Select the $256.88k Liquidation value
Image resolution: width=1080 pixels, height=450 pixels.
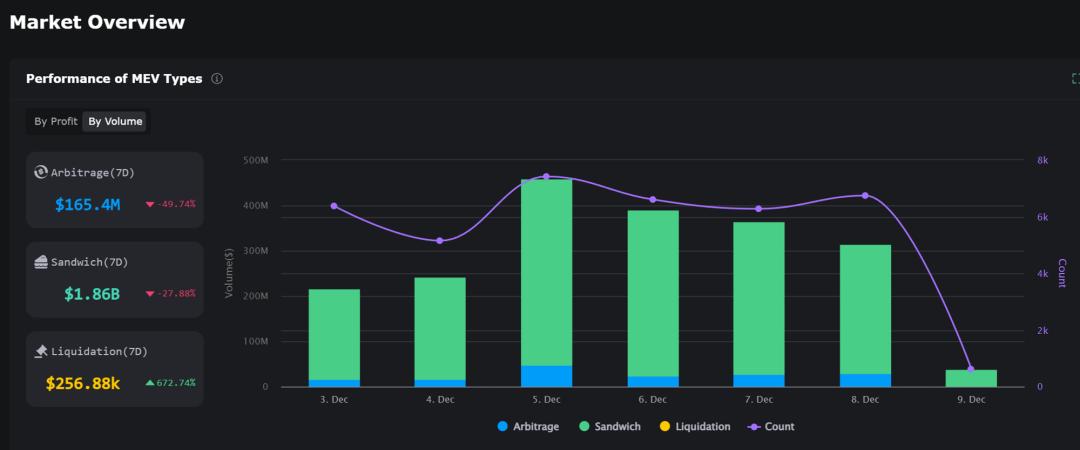83,383
